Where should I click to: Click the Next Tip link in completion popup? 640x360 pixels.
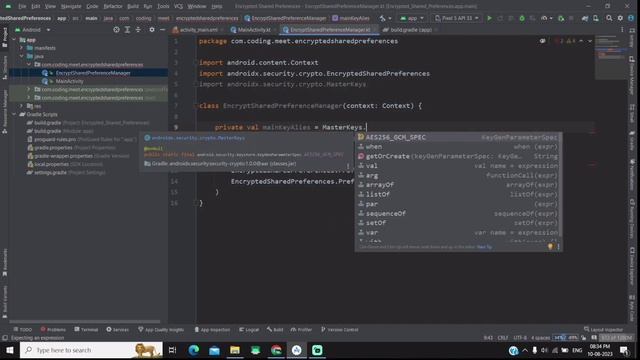[x=484, y=247]
